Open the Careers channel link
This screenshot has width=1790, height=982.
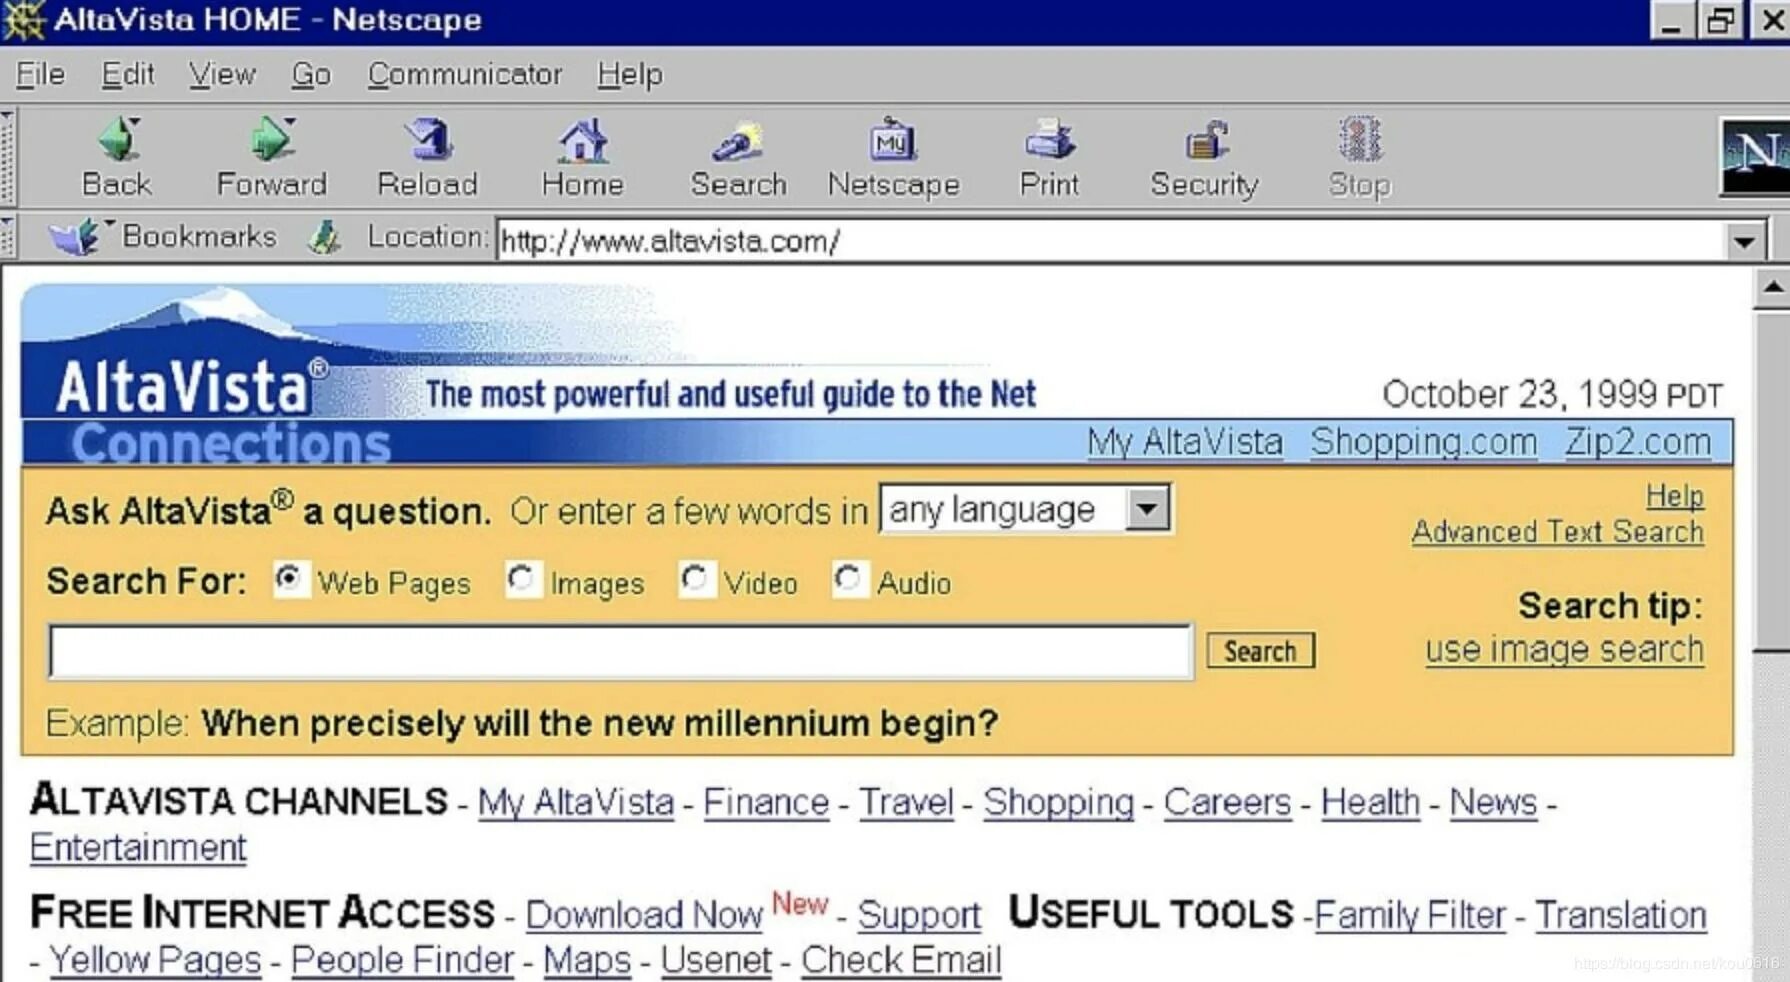1227,802
